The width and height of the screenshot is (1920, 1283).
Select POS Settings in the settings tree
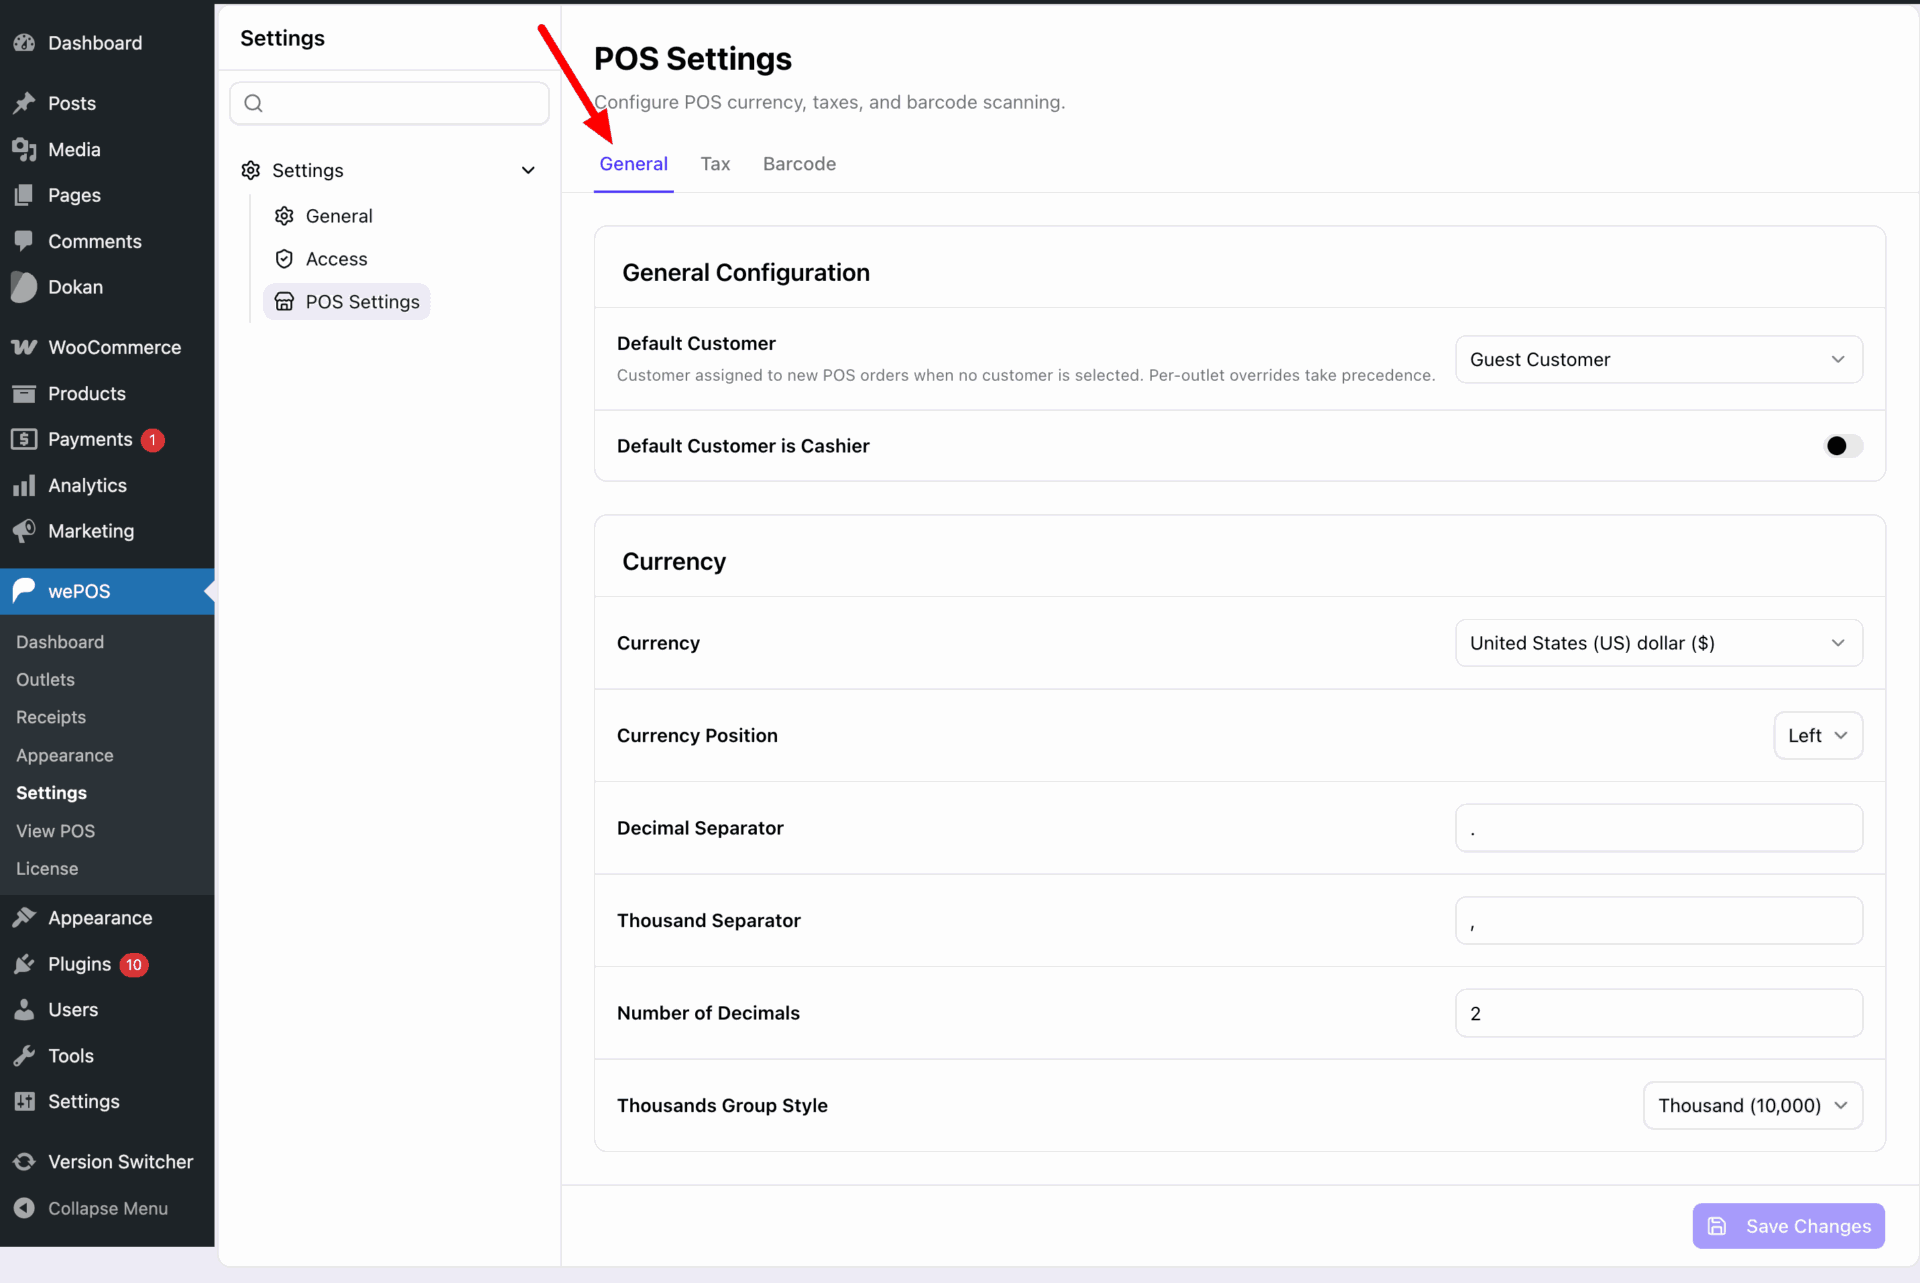[346, 302]
